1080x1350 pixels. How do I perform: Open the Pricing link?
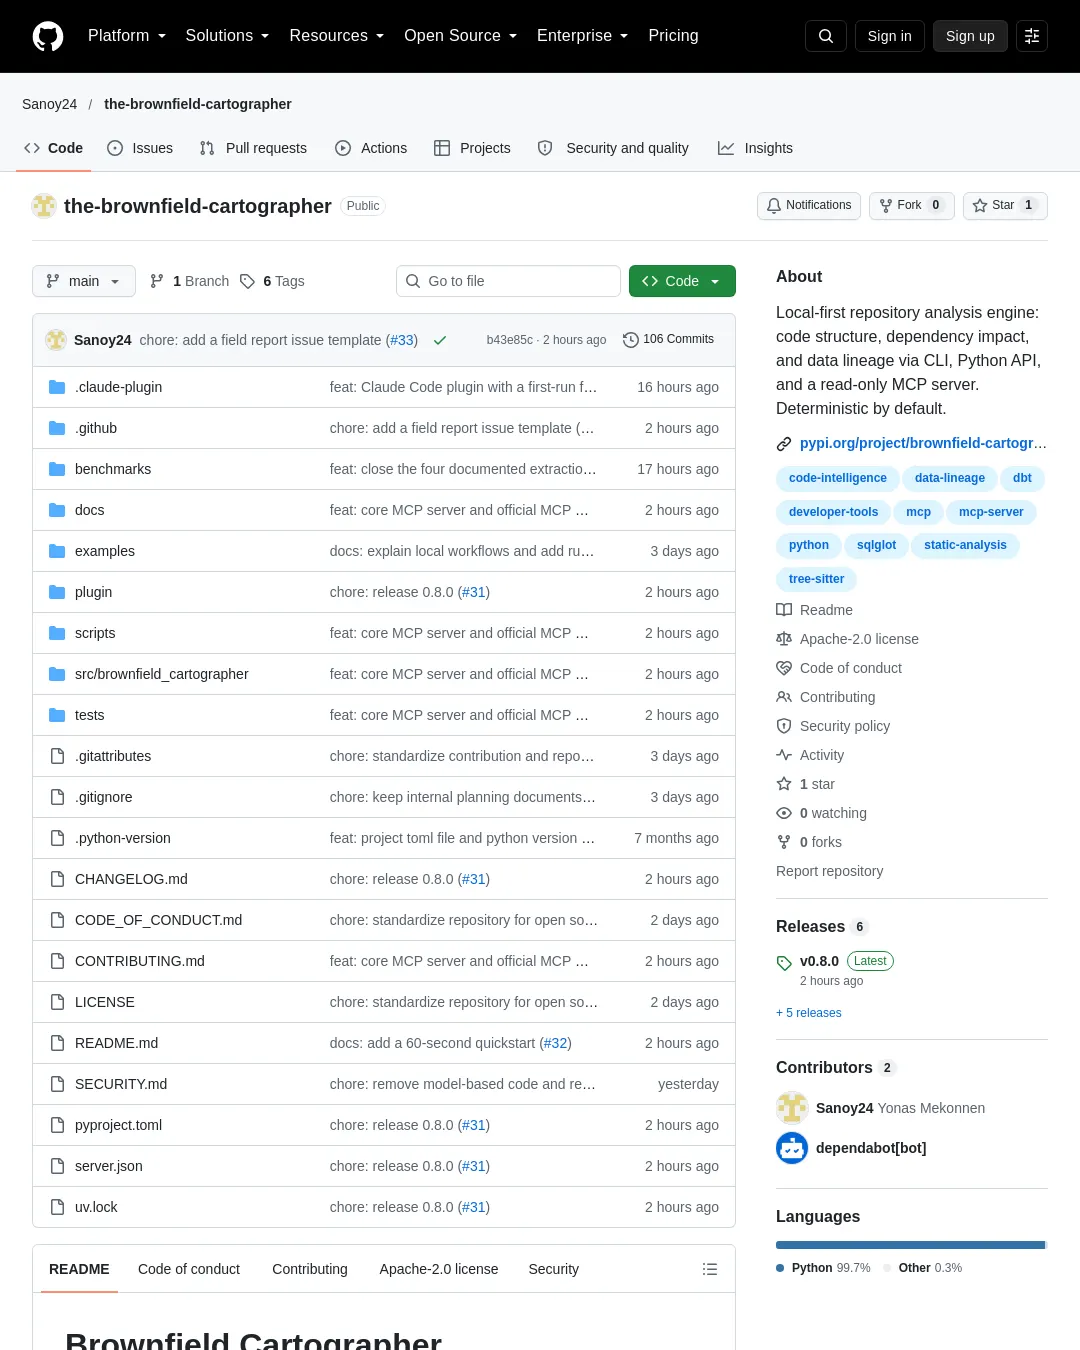(x=673, y=36)
